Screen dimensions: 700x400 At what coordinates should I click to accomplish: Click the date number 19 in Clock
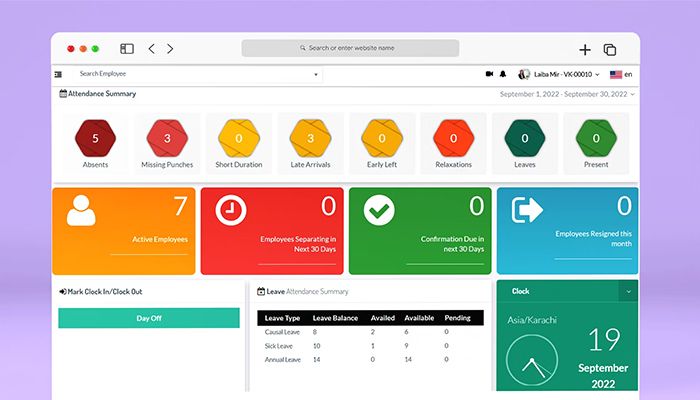tap(604, 340)
